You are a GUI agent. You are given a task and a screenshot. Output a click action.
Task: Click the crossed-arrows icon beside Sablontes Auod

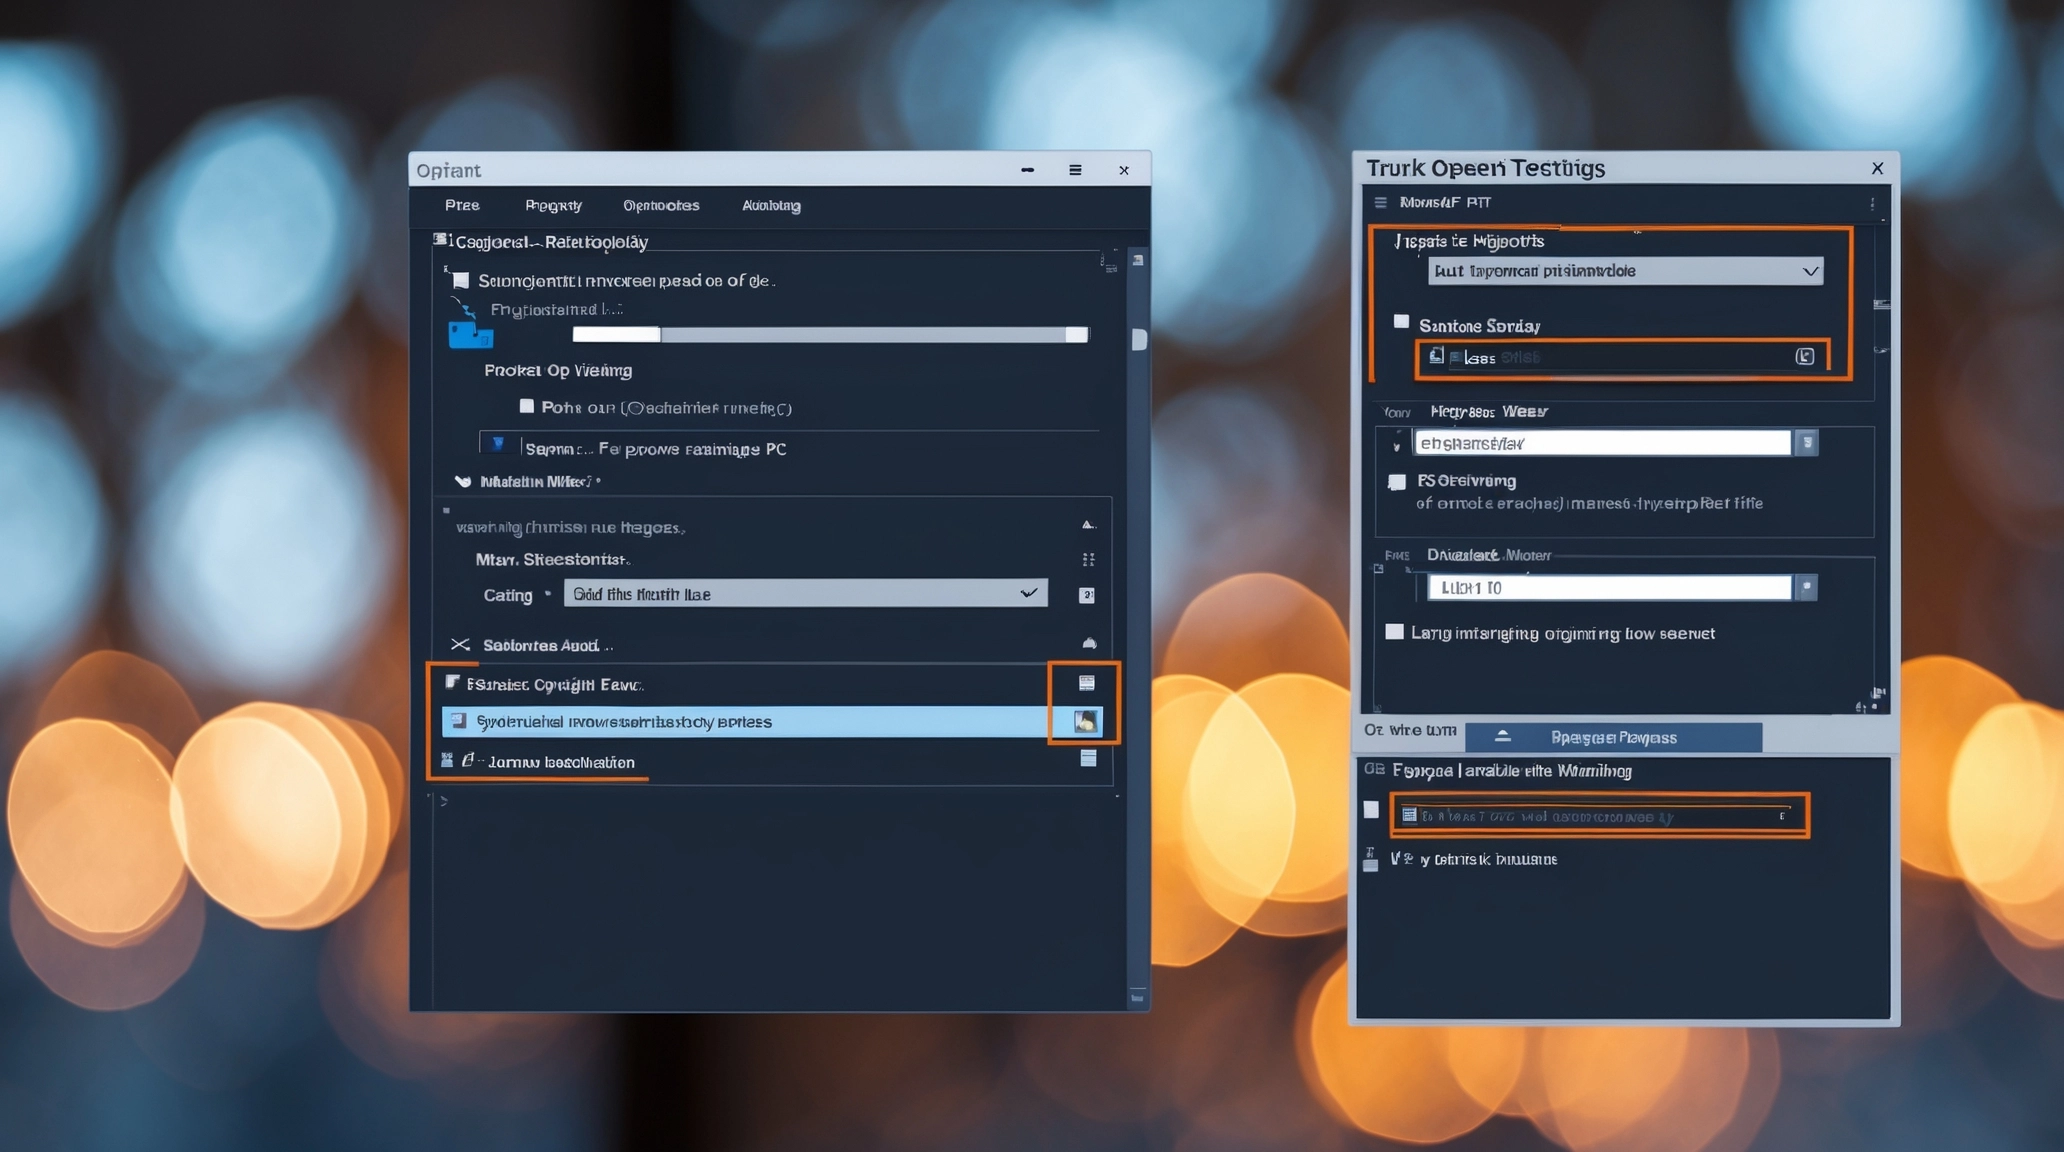pos(460,645)
